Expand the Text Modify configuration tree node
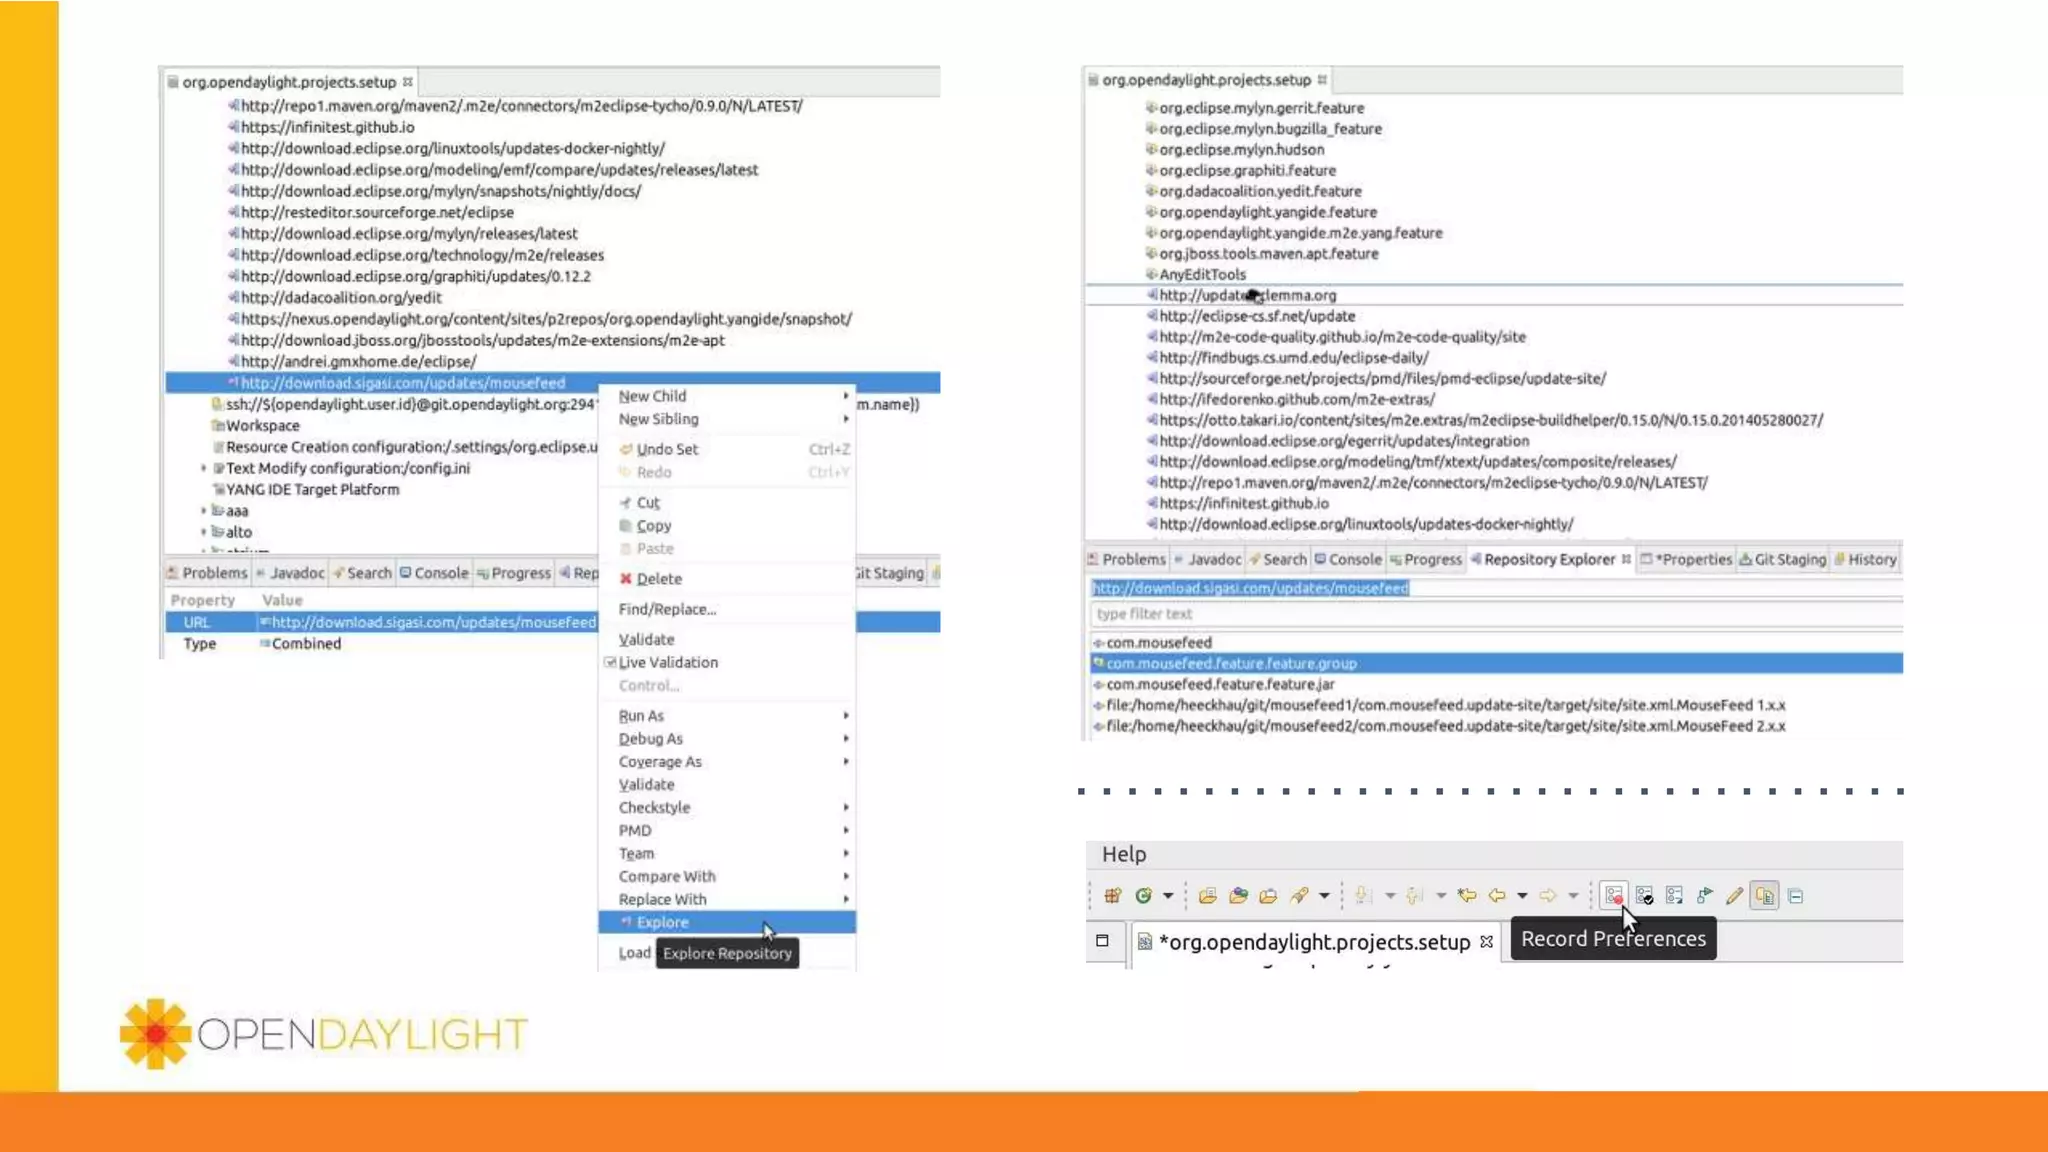 (204, 468)
